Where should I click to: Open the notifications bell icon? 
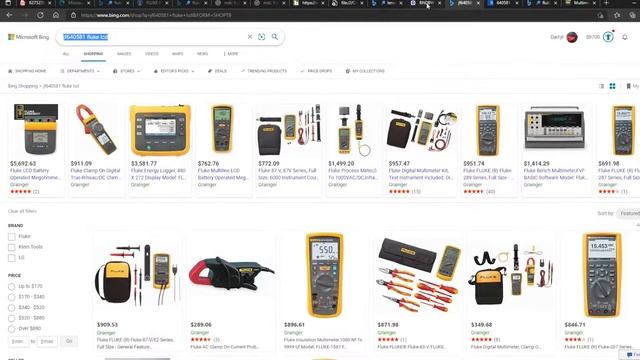(x=625, y=37)
